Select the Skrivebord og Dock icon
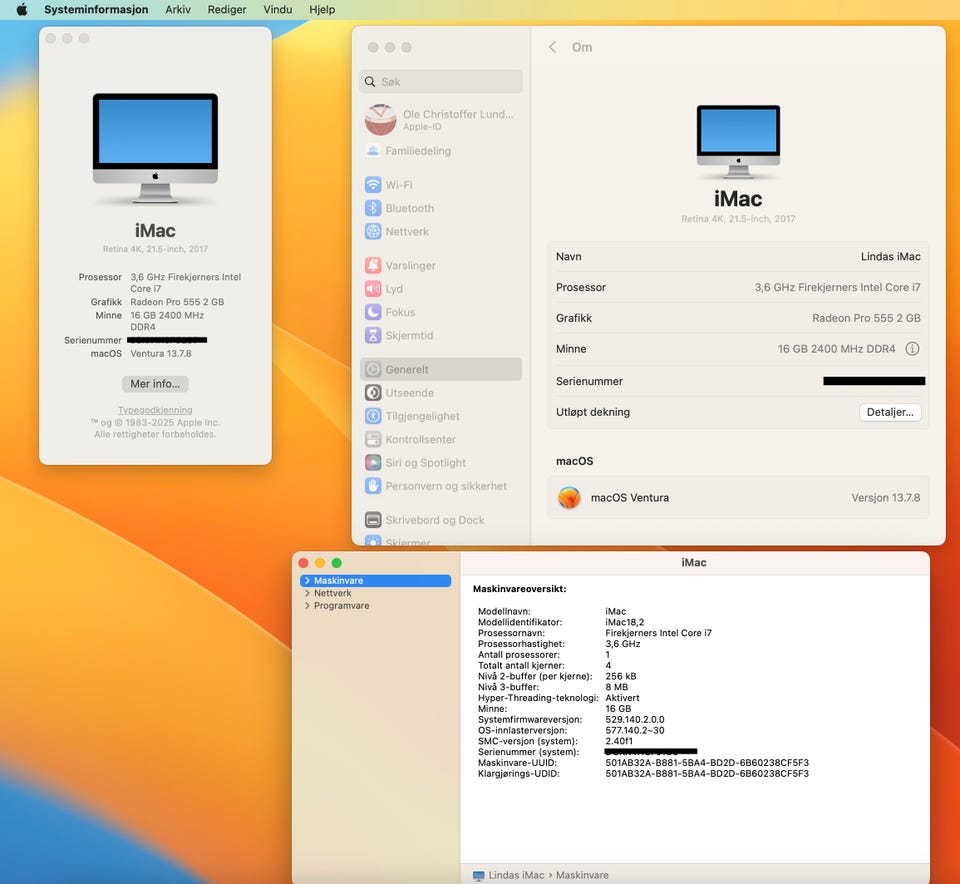960x884 pixels. click(x=373, y=520)
